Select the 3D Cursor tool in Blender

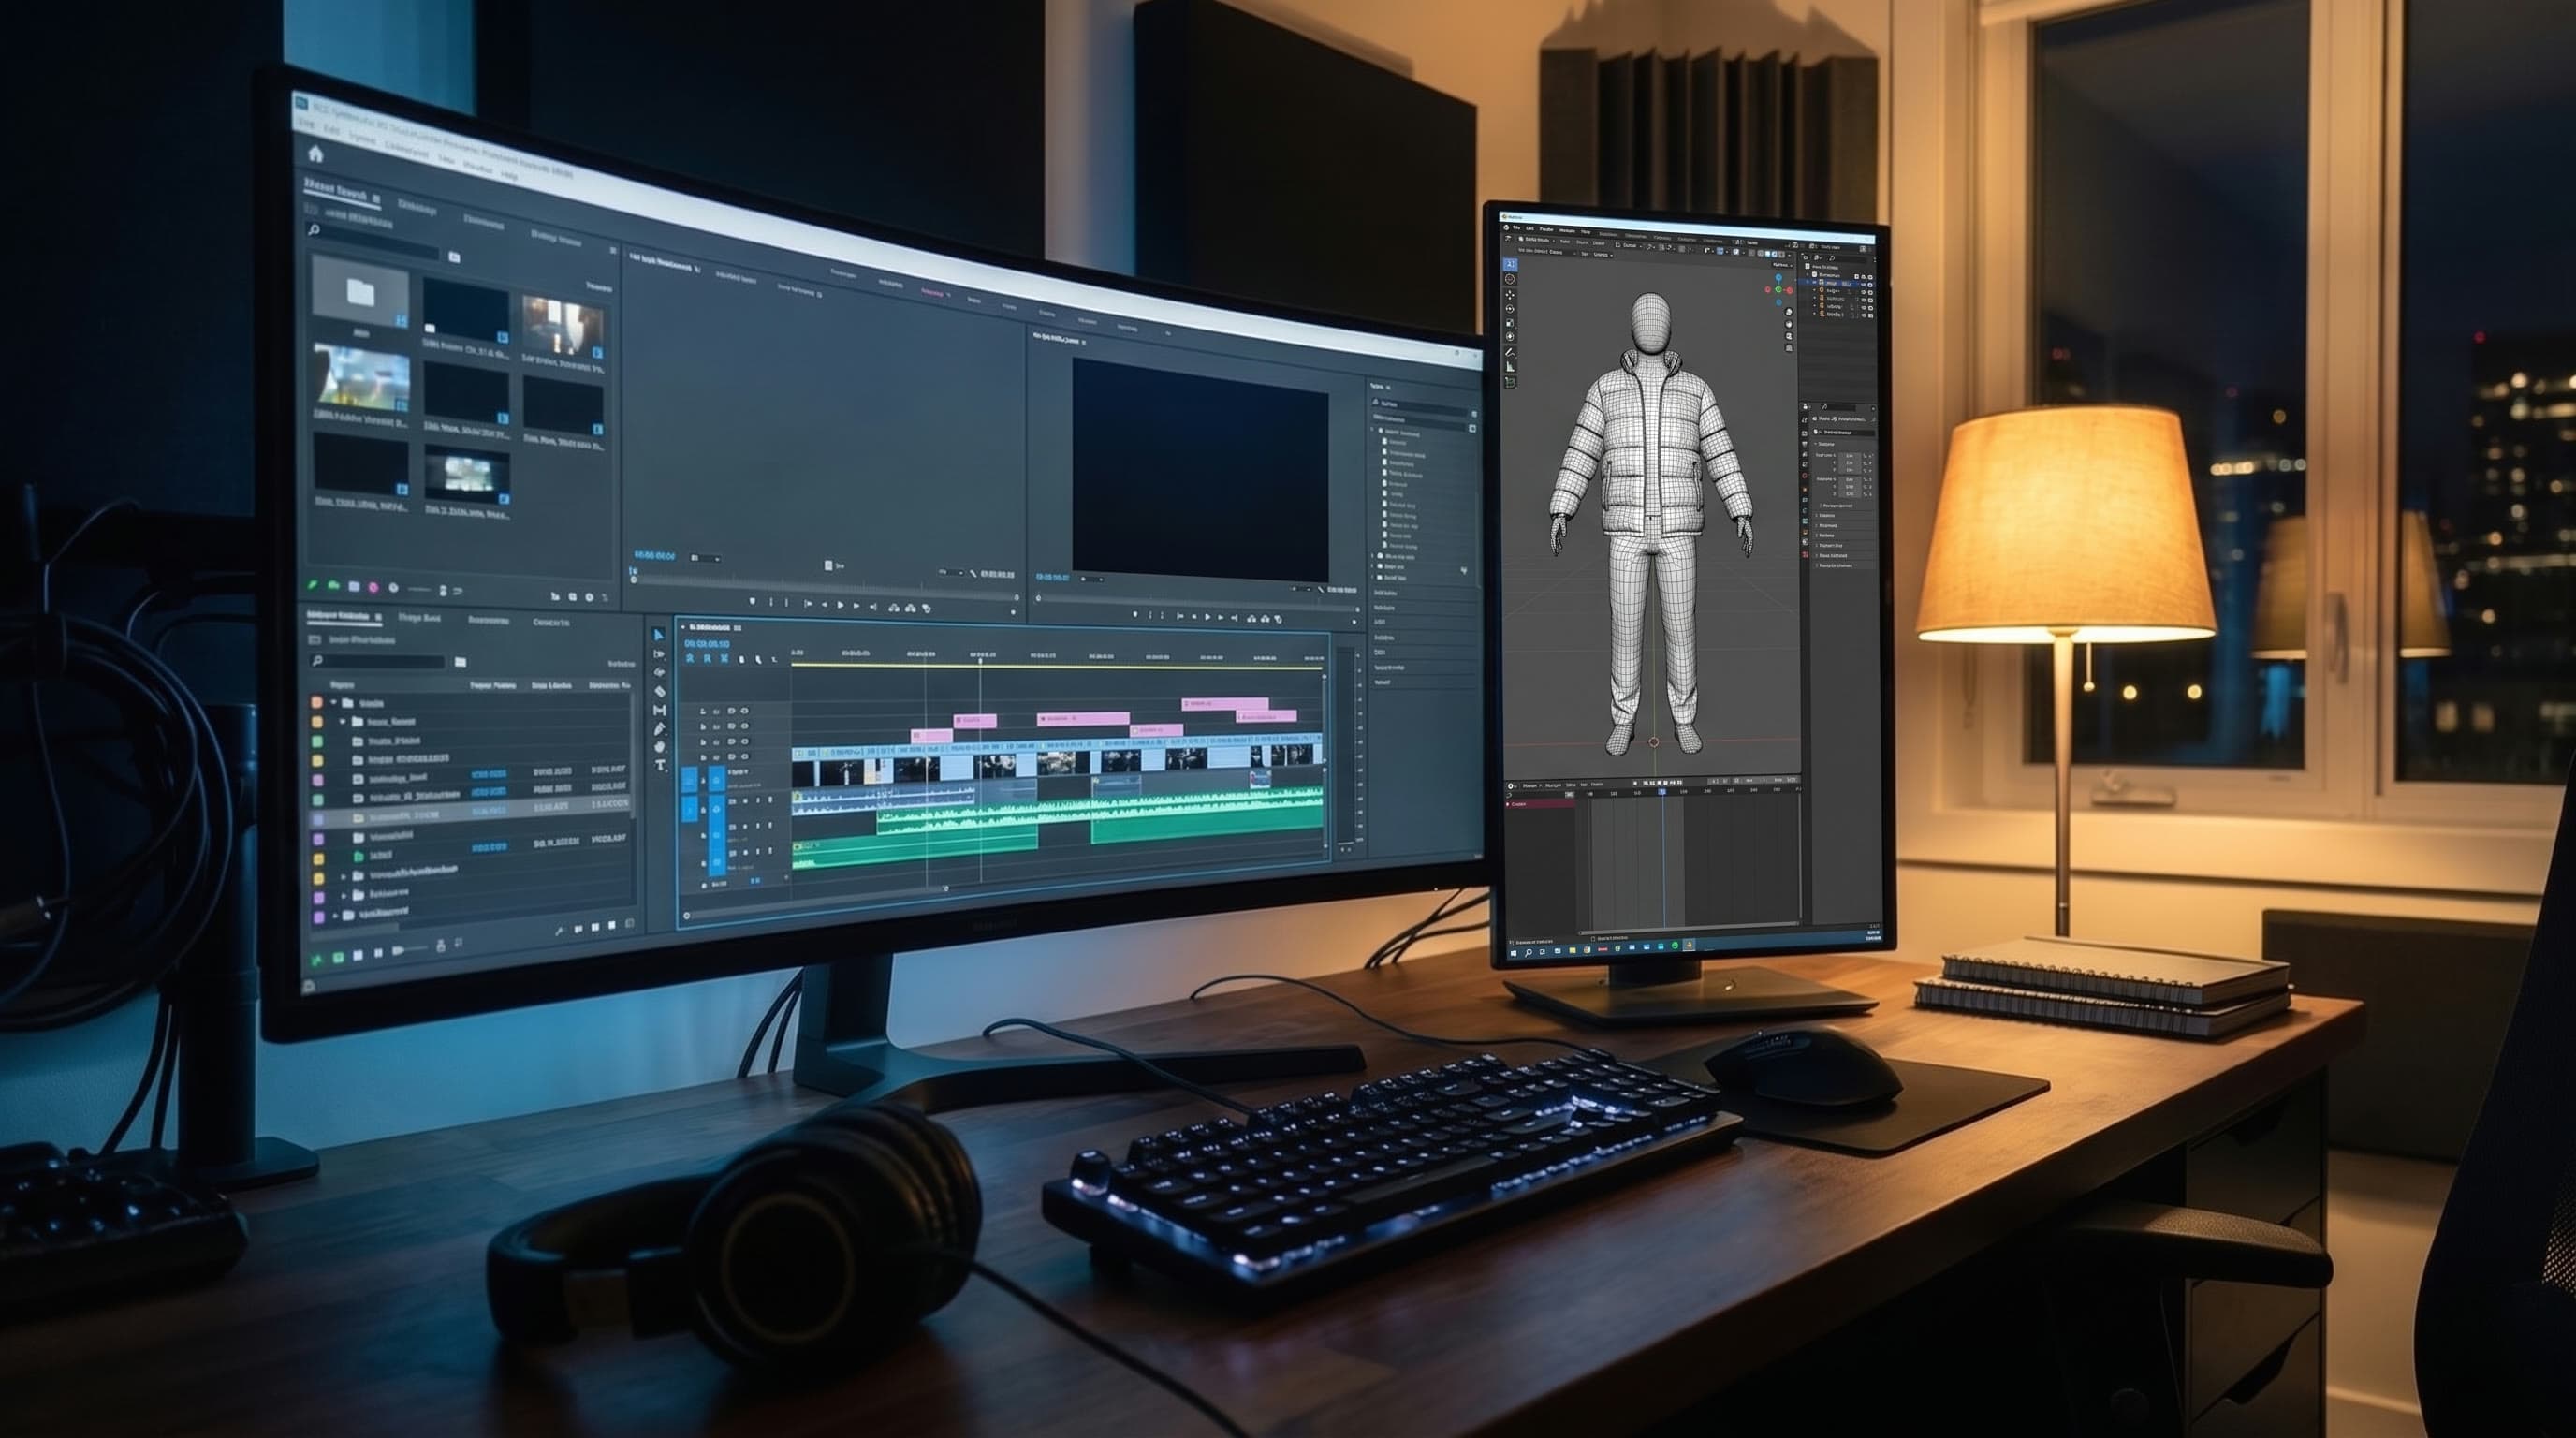(1510, 280)
